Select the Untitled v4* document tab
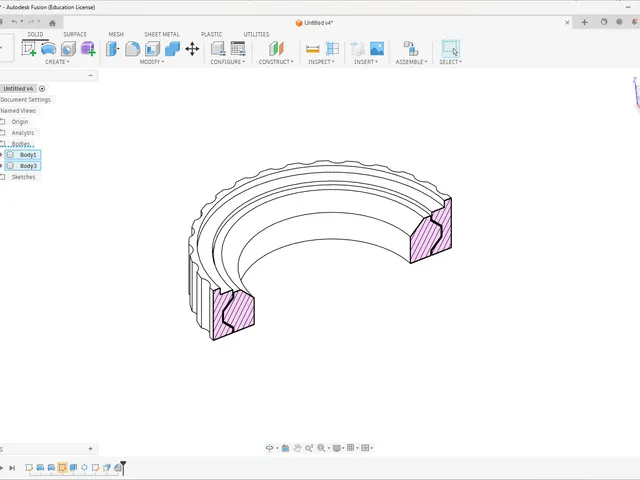Image resolution: width=640 pixels, height=480 pixels. pos(314,23)
